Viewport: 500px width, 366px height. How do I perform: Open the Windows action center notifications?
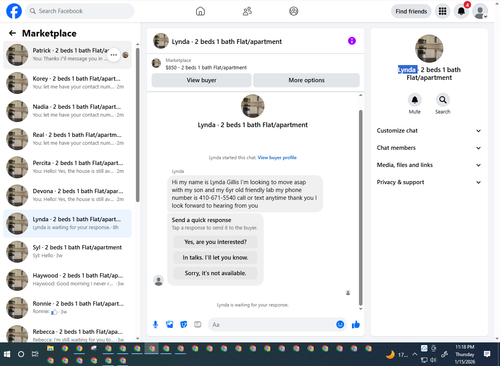click(487, 354)
